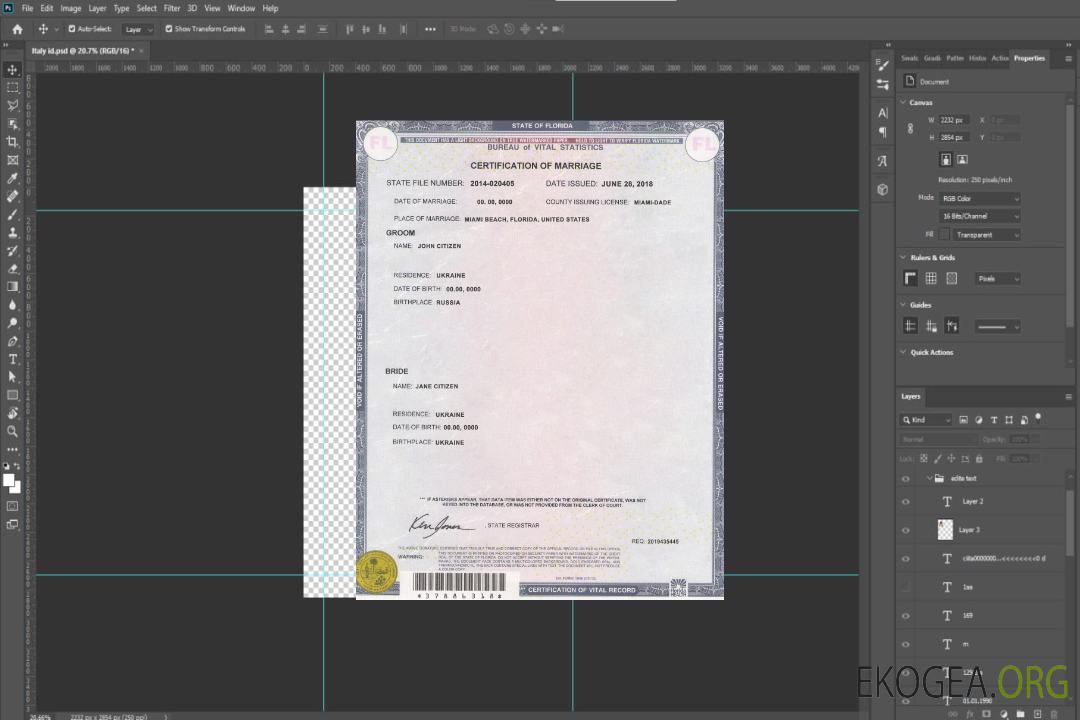Image resolution: width=1080 pixels, height=720 pixels.
Task: Click the foreground color swatch
Action: point(9,481)
